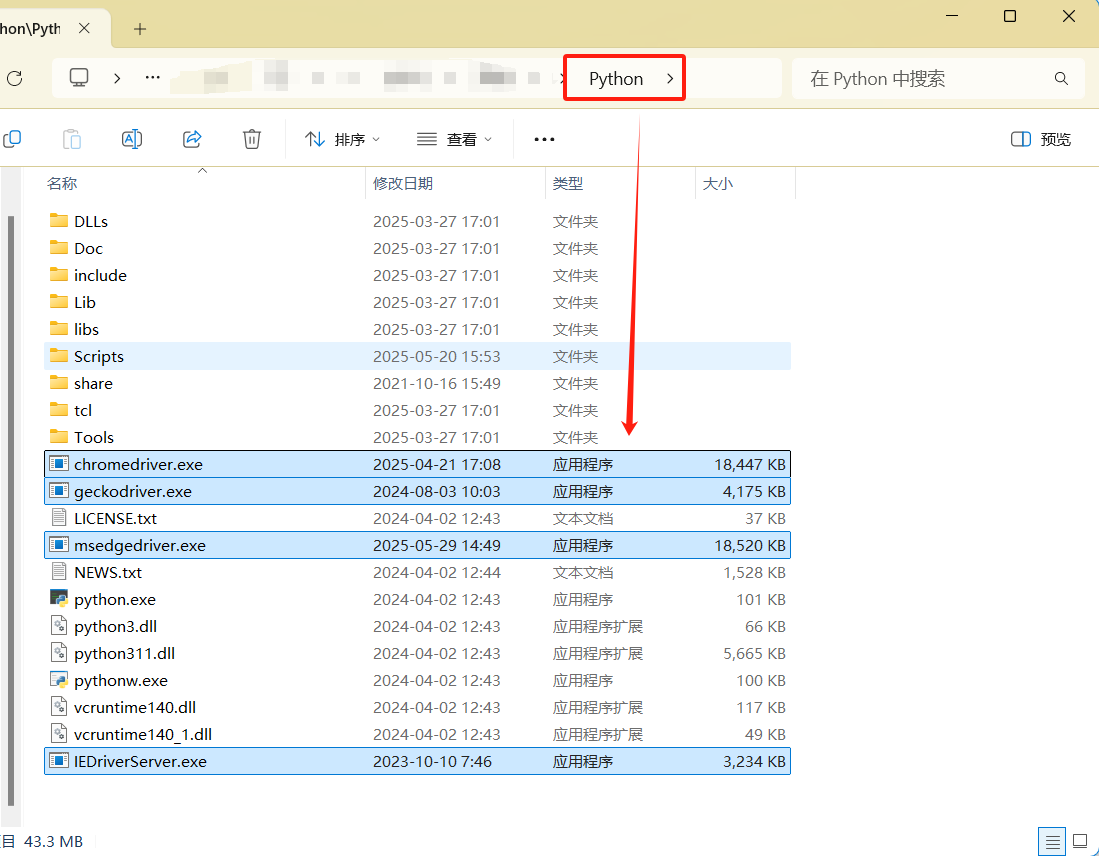The image size is (1099, 856).
Task: Click 文本文档 type of LICENSE.txt
Action: (583, 518)
